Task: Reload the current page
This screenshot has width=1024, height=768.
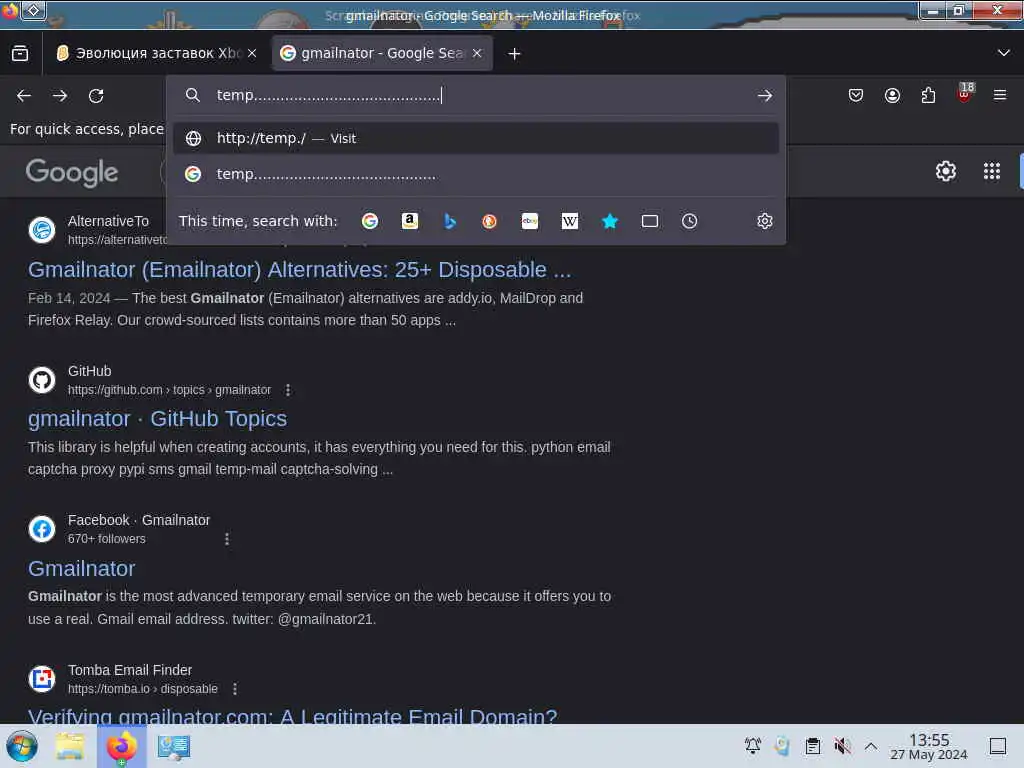Action: click(x=96, y=96)
